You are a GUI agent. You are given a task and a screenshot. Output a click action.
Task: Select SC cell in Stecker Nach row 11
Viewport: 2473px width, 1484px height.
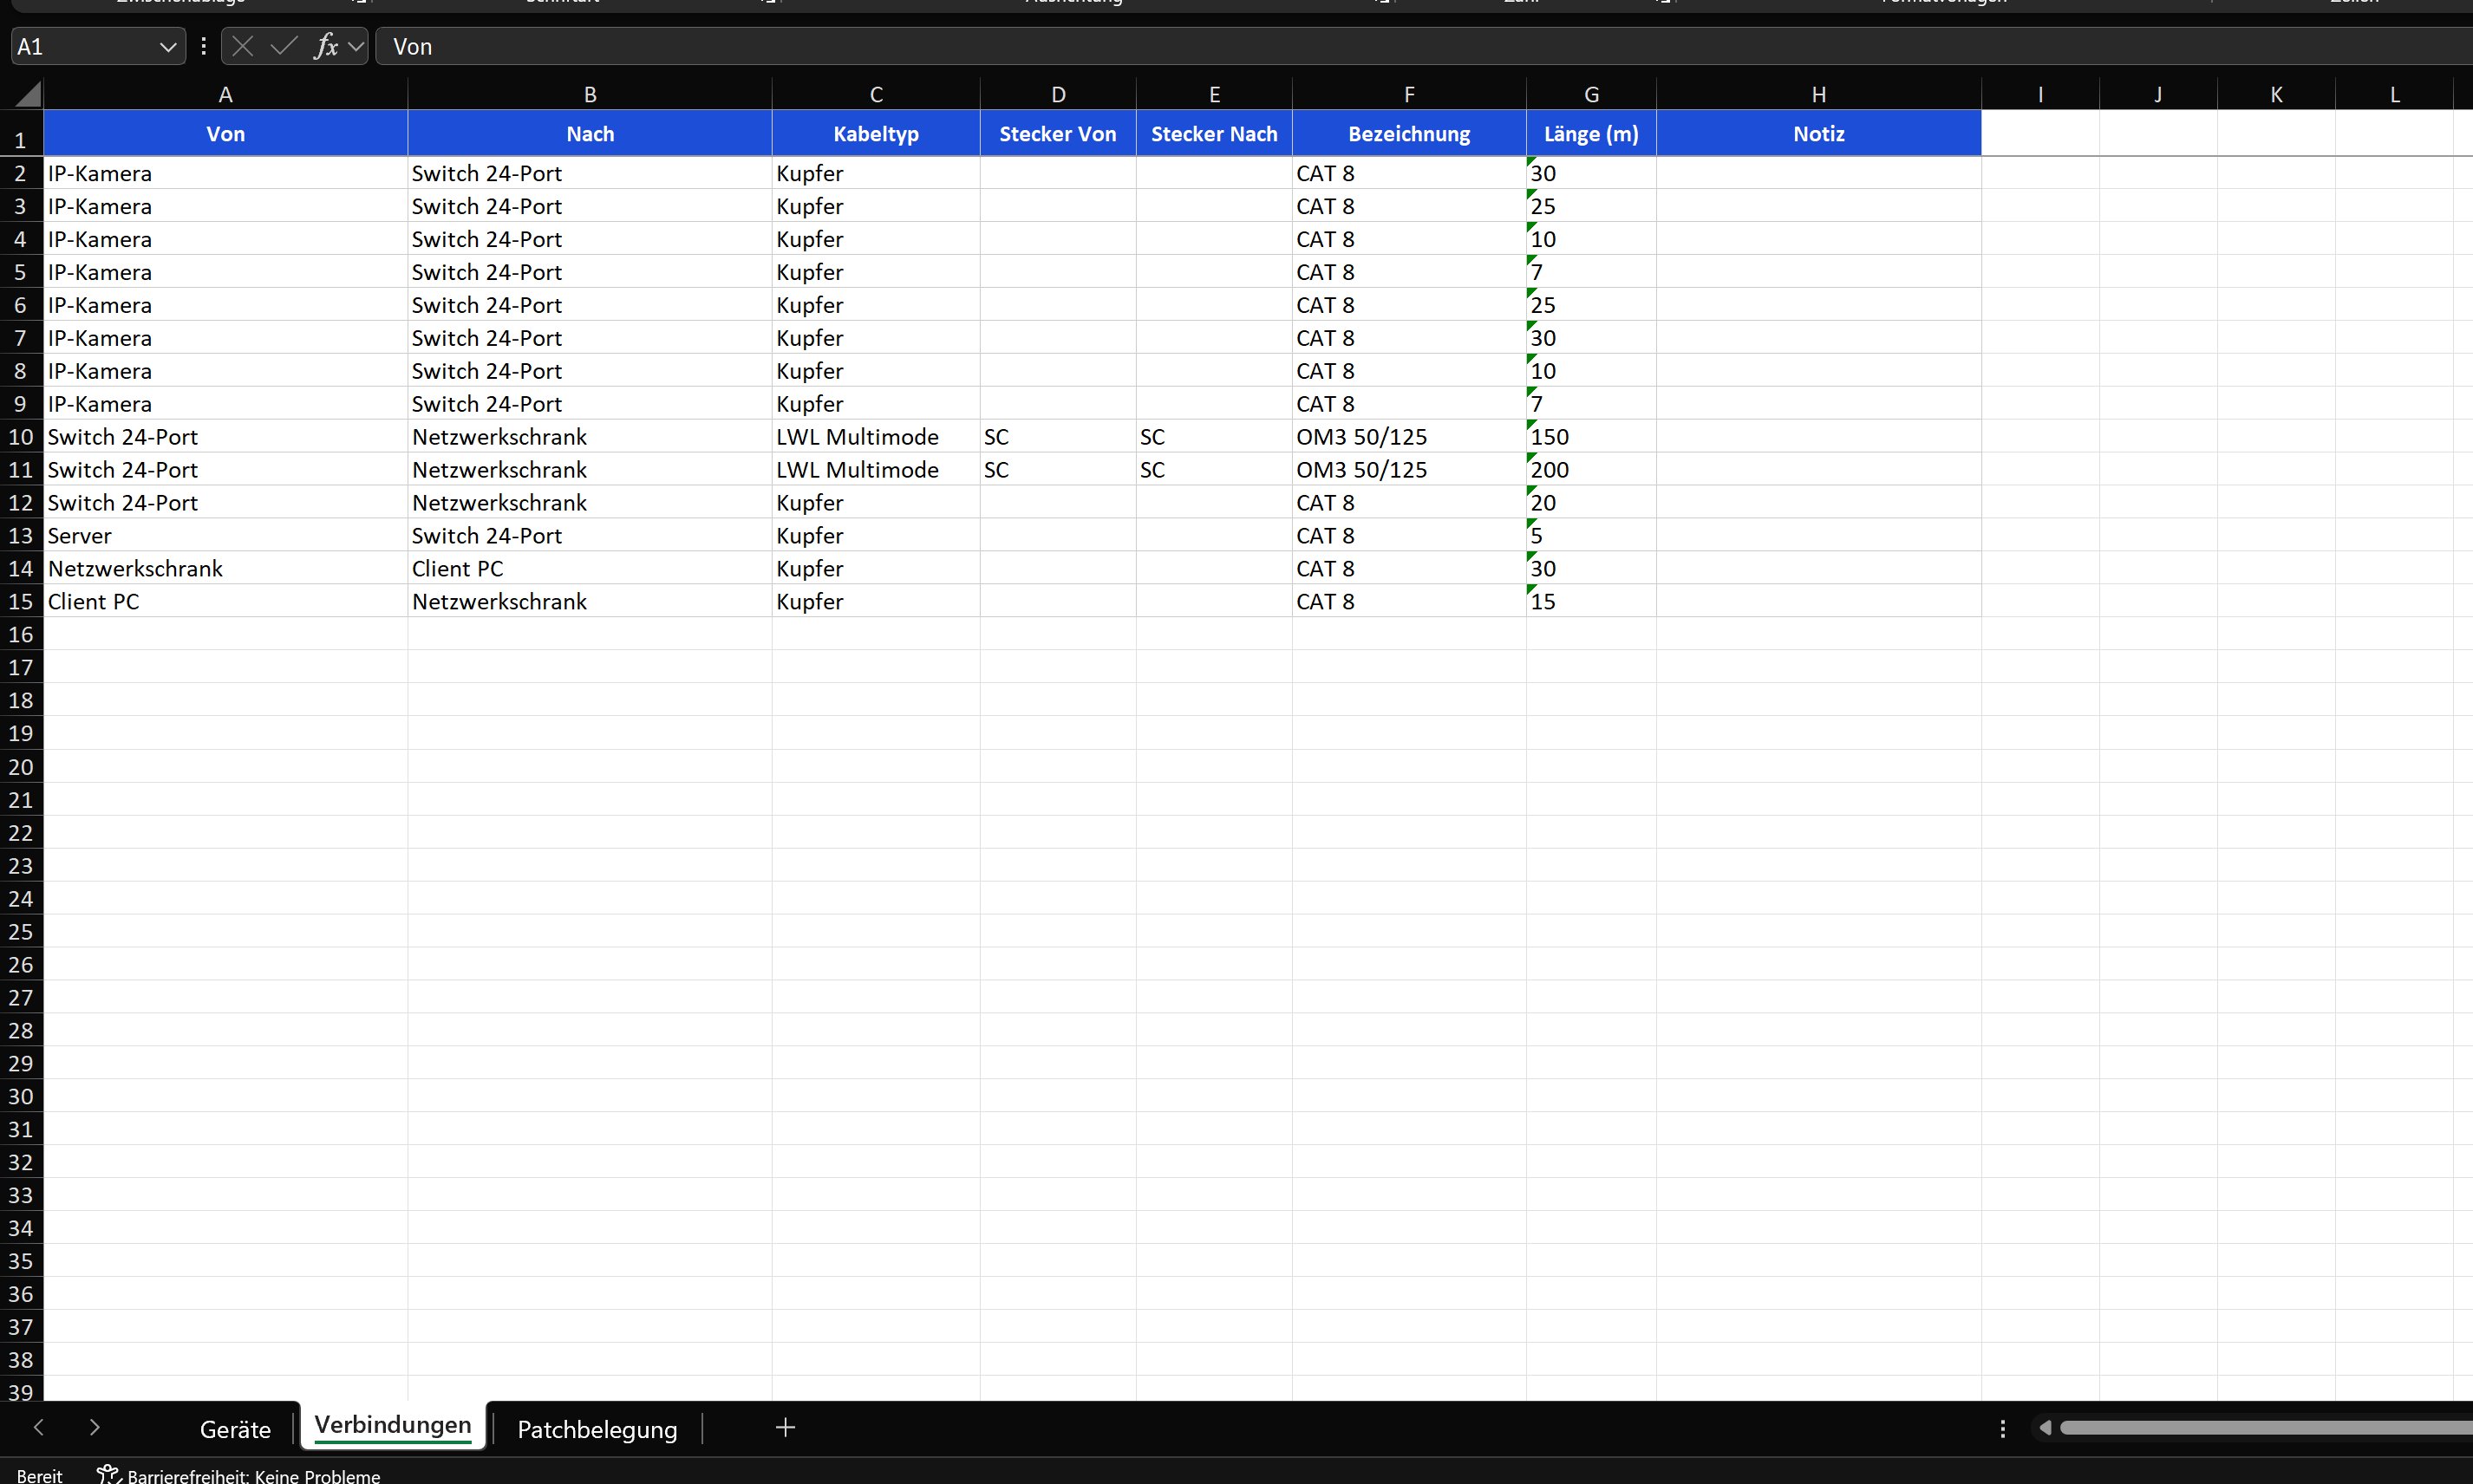1214,470
